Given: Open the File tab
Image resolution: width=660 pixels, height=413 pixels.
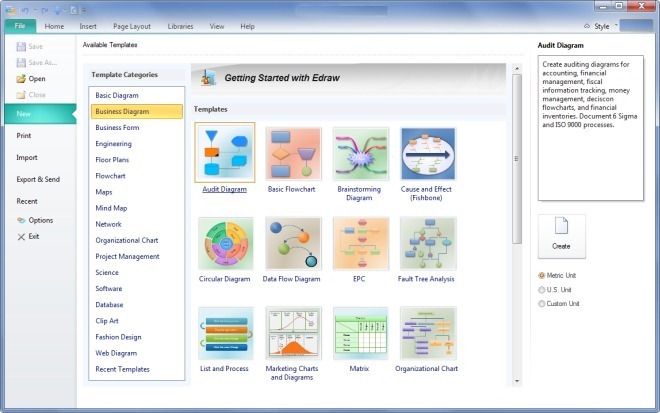Looking at the screenshot, I should [x=20, y=26].
